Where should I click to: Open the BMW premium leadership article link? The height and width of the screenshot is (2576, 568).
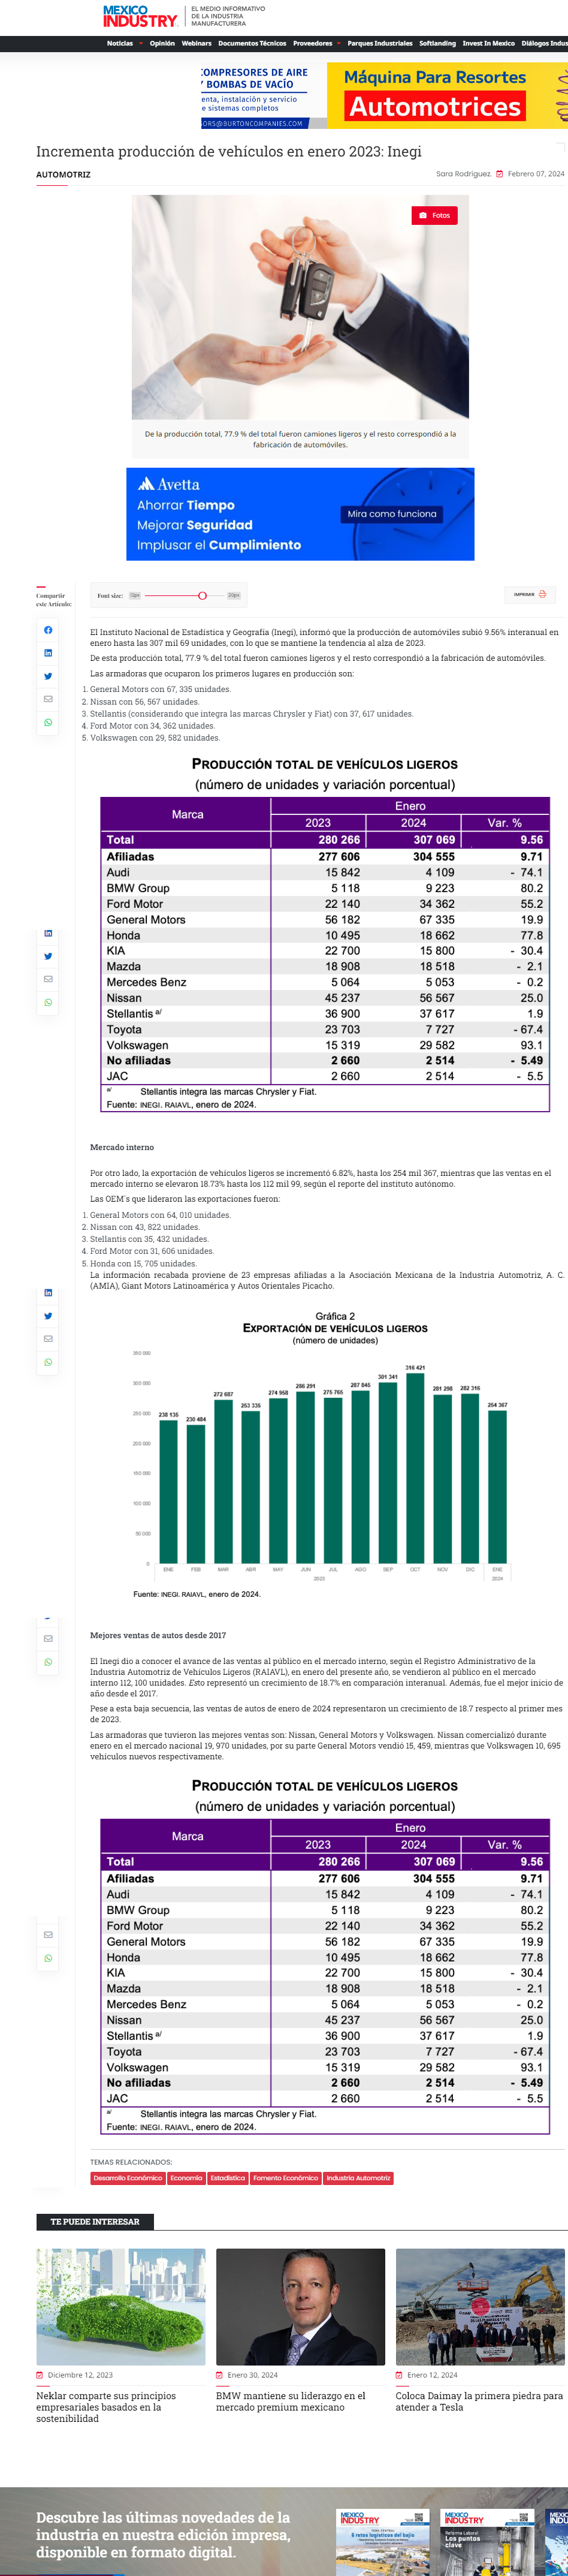[x=290, y=2401]
